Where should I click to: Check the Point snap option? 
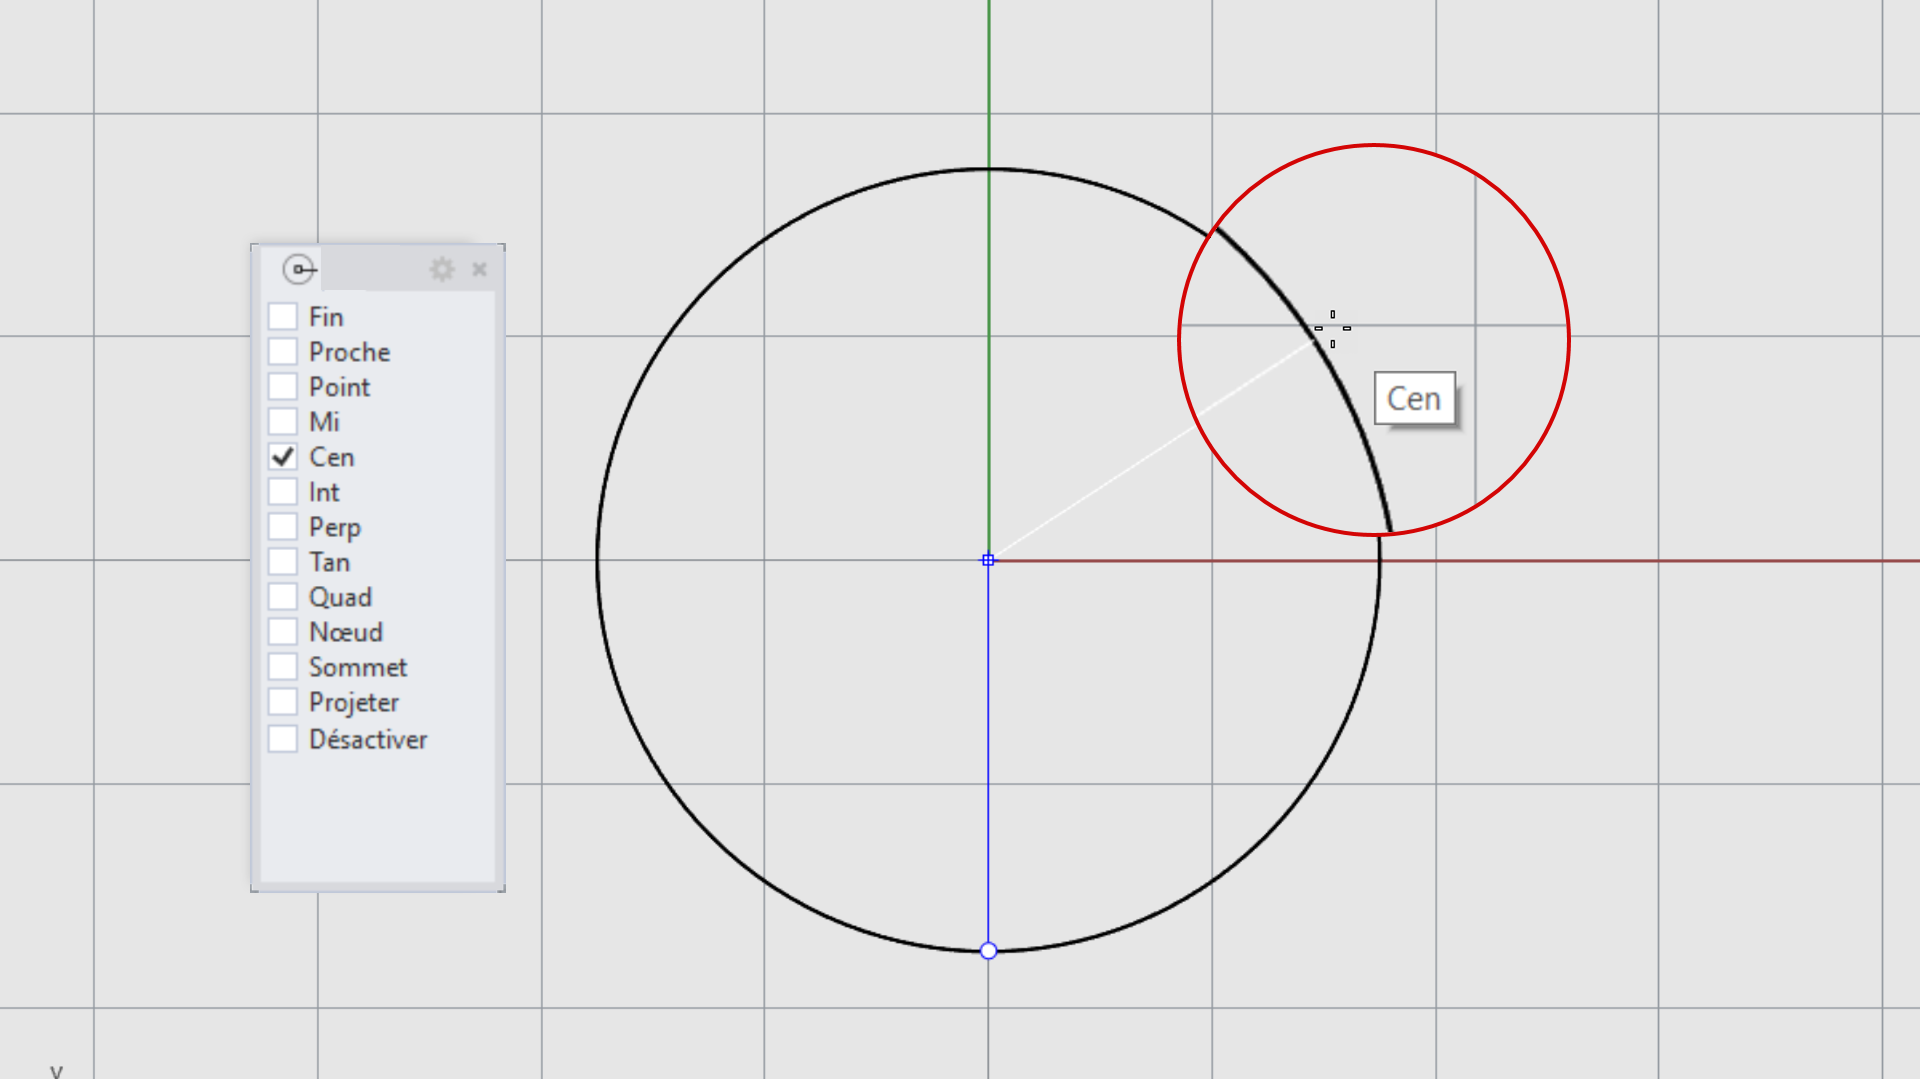(x=283, y=387)
